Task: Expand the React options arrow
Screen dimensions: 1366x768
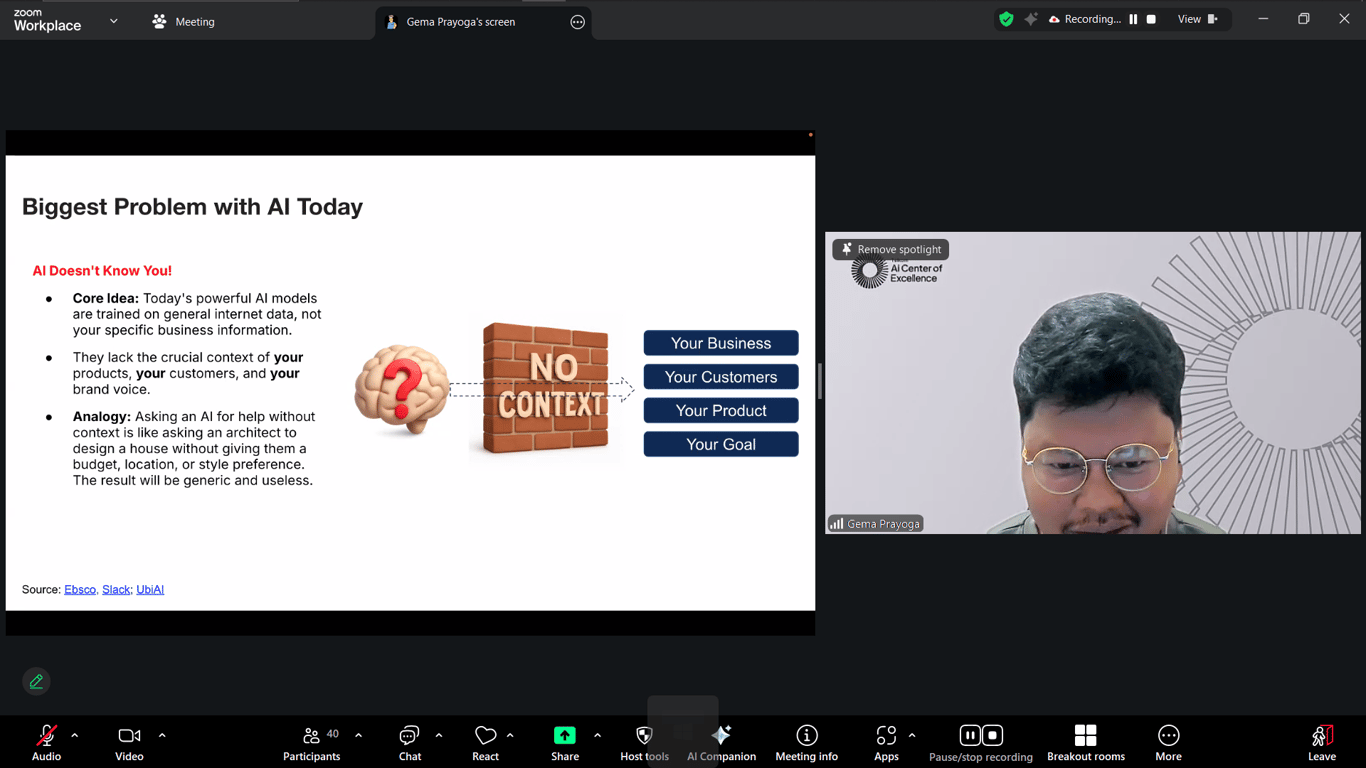Action: [x=510, y=736]
